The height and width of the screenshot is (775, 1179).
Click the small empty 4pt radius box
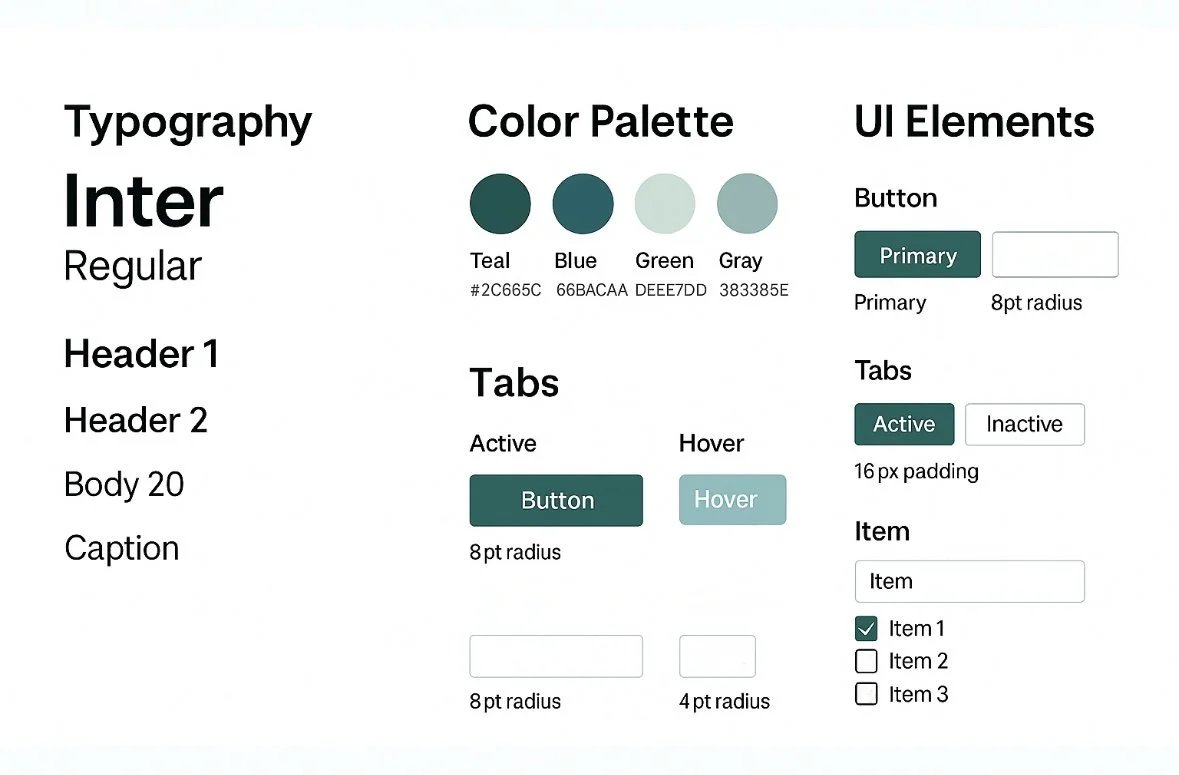pos(717,657)
